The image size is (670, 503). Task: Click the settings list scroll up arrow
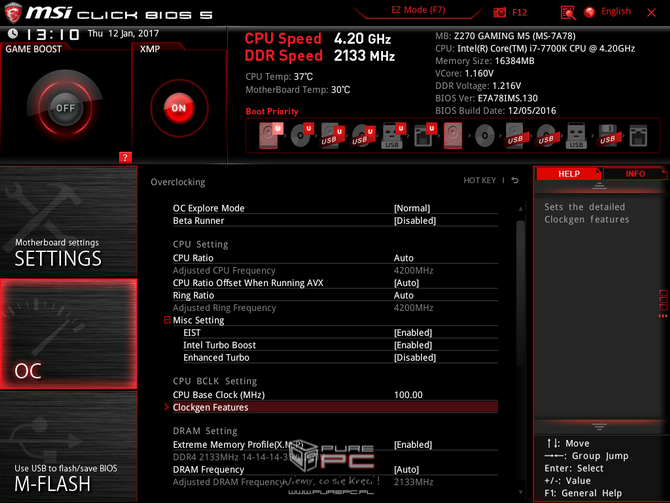point(520,209)
